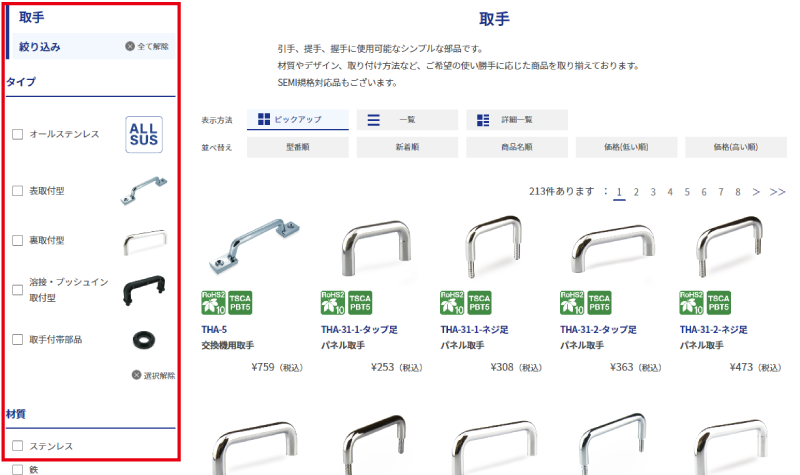Click the 一覧 list view icon

pyautogui.click(x=373, y=120)
